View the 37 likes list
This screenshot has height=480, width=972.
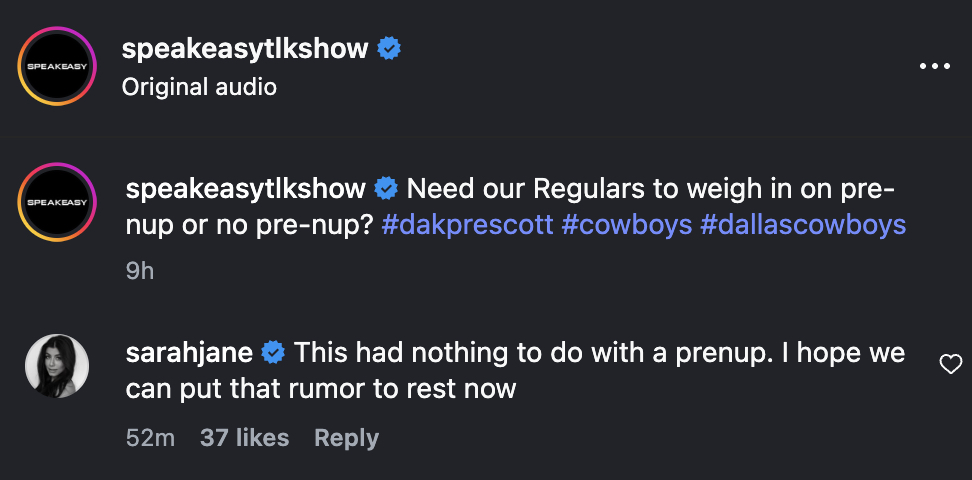point(245,438)
